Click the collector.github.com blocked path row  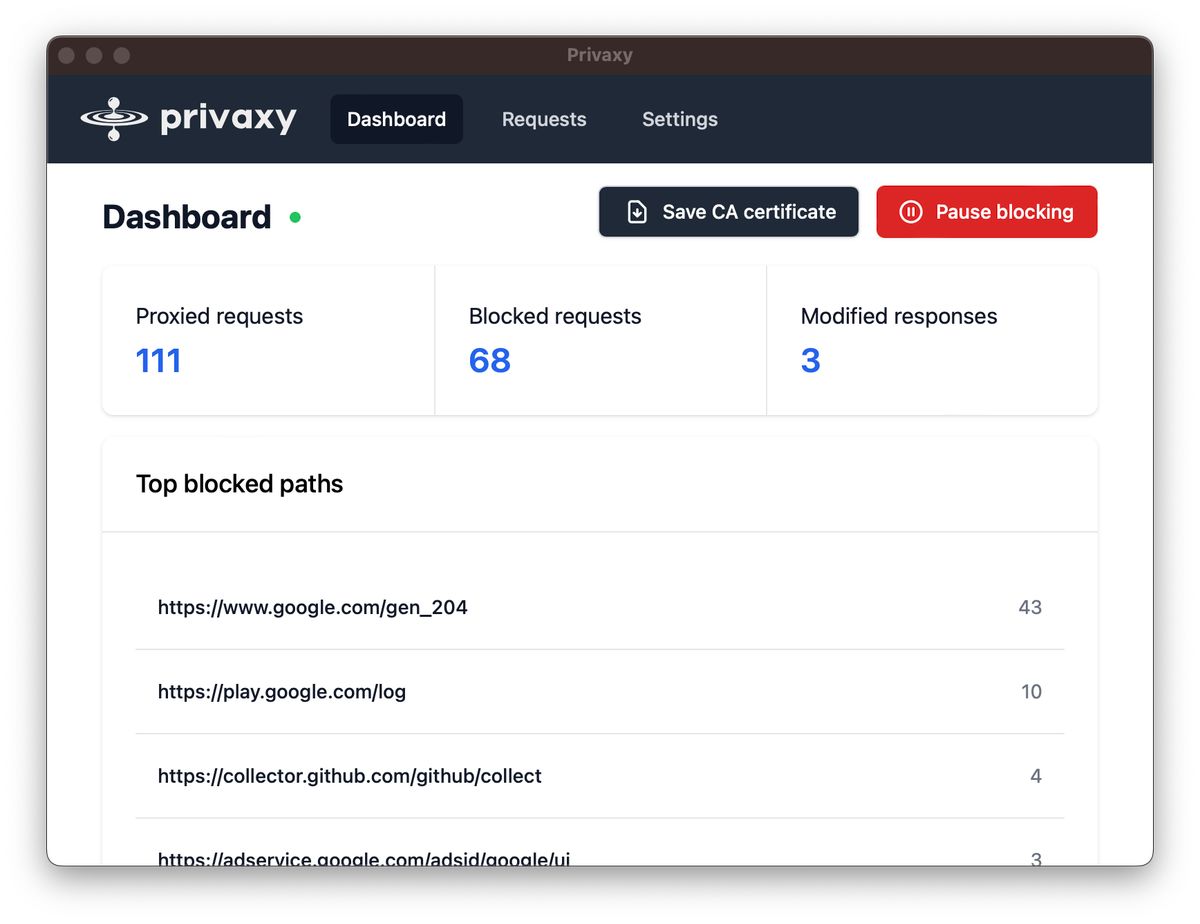350,776
